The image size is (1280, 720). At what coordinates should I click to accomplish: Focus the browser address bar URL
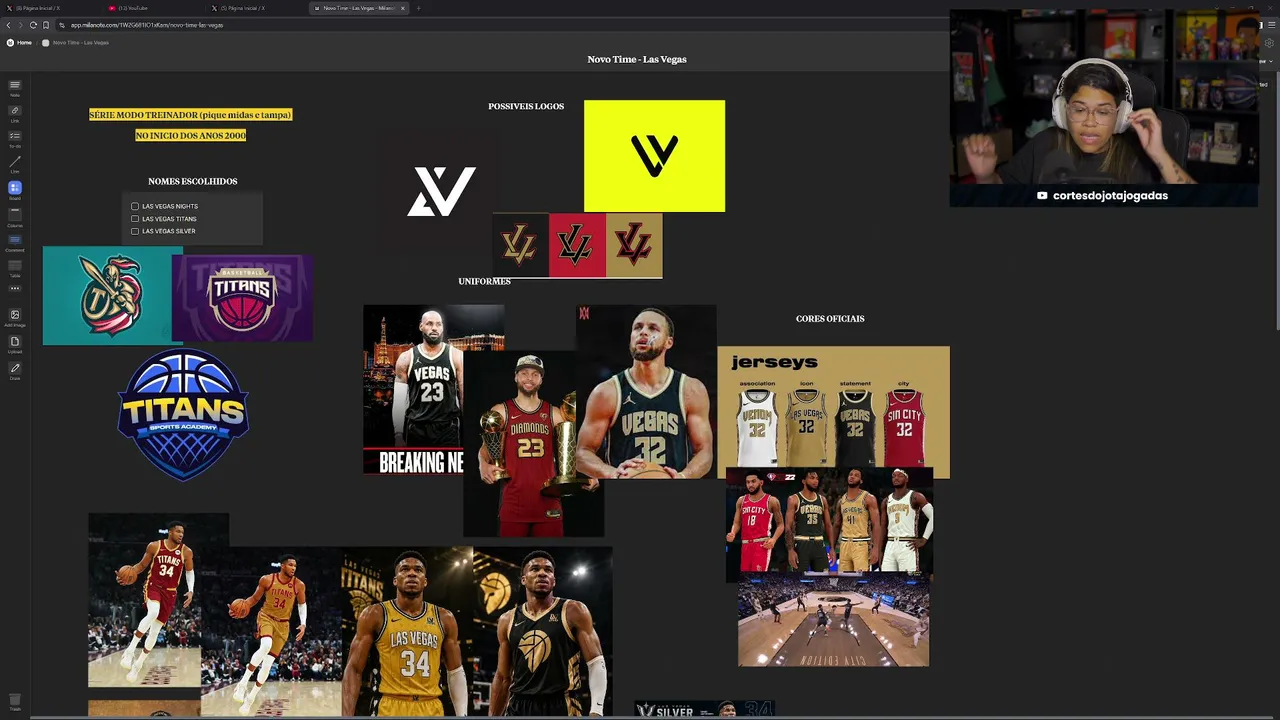click(147, 25)
